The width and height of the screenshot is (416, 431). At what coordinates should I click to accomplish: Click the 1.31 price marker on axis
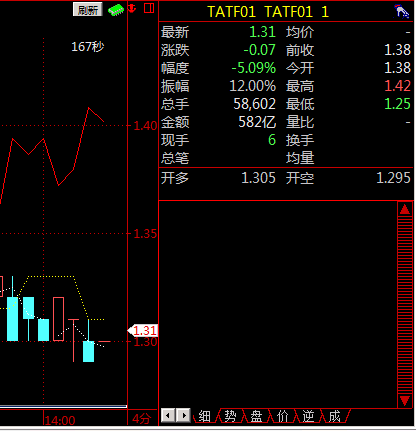[x=143, y=331]
